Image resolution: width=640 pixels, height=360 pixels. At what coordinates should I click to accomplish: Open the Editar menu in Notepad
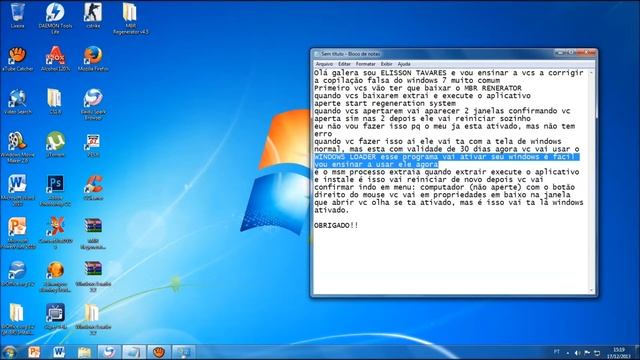coord(344,64)
